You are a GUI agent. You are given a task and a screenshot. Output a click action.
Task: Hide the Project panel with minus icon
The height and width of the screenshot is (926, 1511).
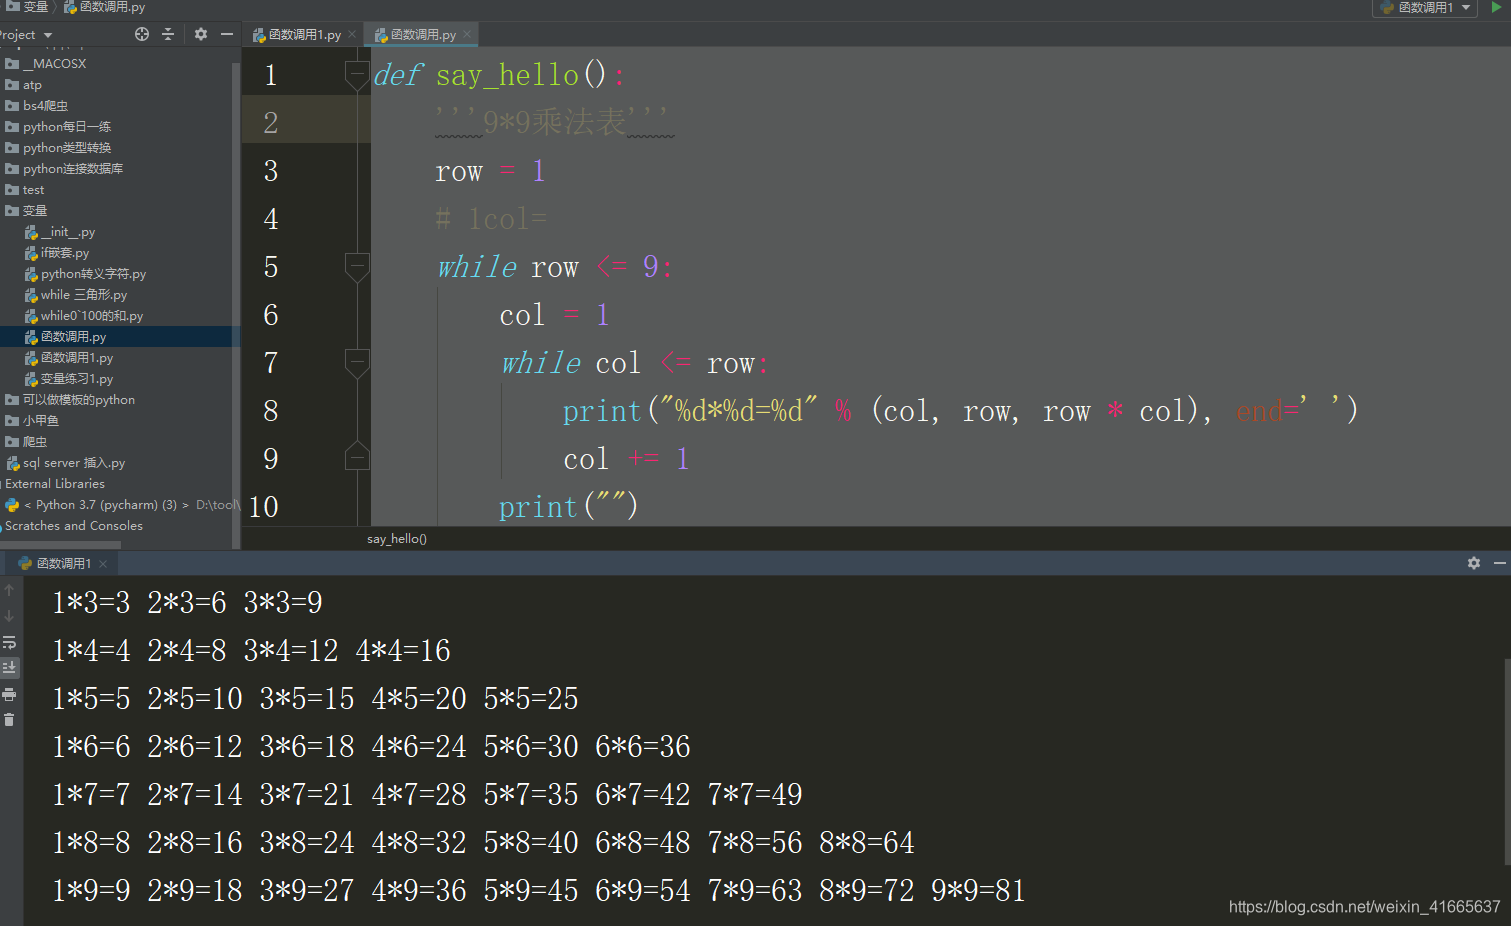[227, 34]
